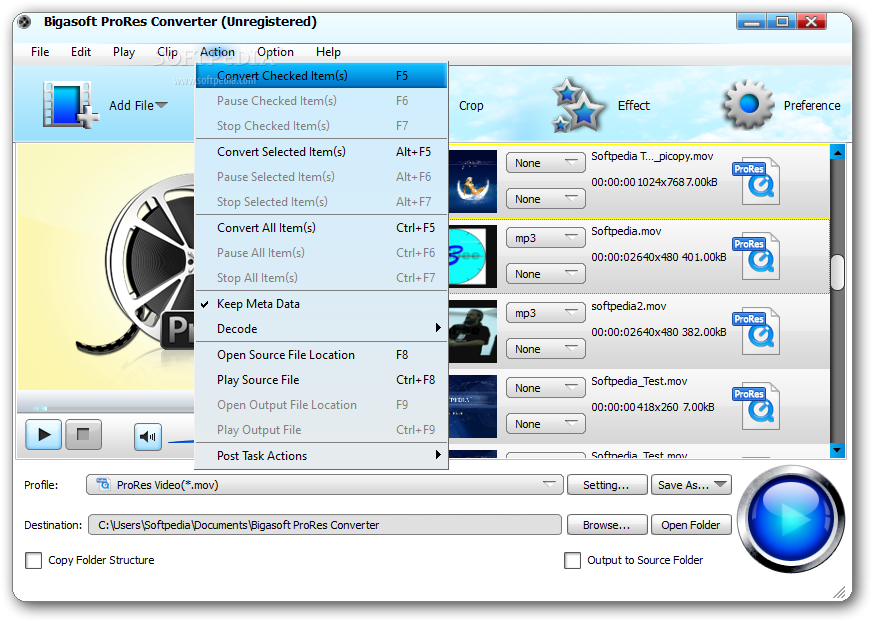
Task: Mute audio with the speaker icon
Action: tap(148, 437)
